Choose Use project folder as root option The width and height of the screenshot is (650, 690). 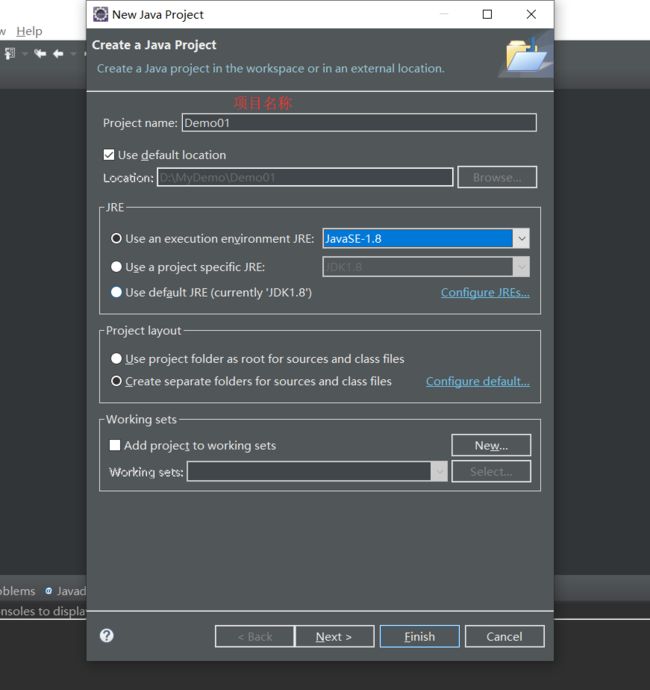(x=116, y=358)
